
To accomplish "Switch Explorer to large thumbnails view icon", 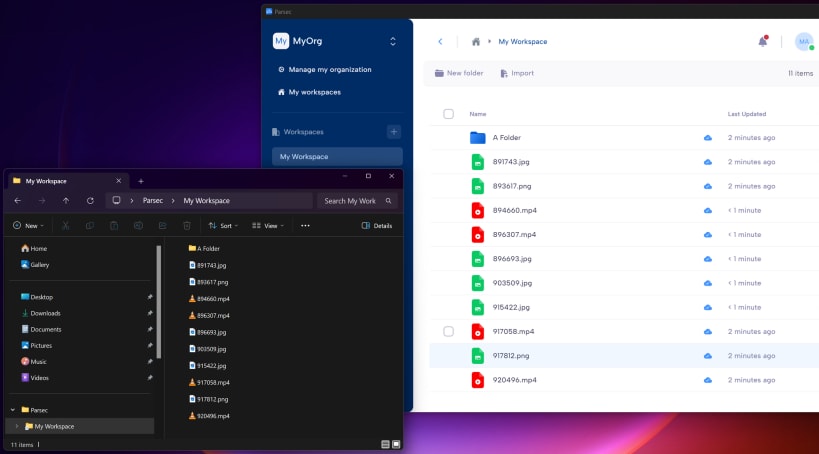I will tap(396, 444).
